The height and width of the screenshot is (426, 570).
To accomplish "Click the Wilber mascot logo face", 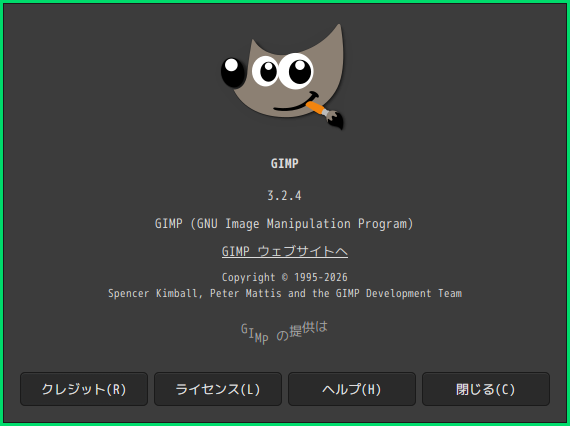I will pyautogui.click(x=282, y=77).
